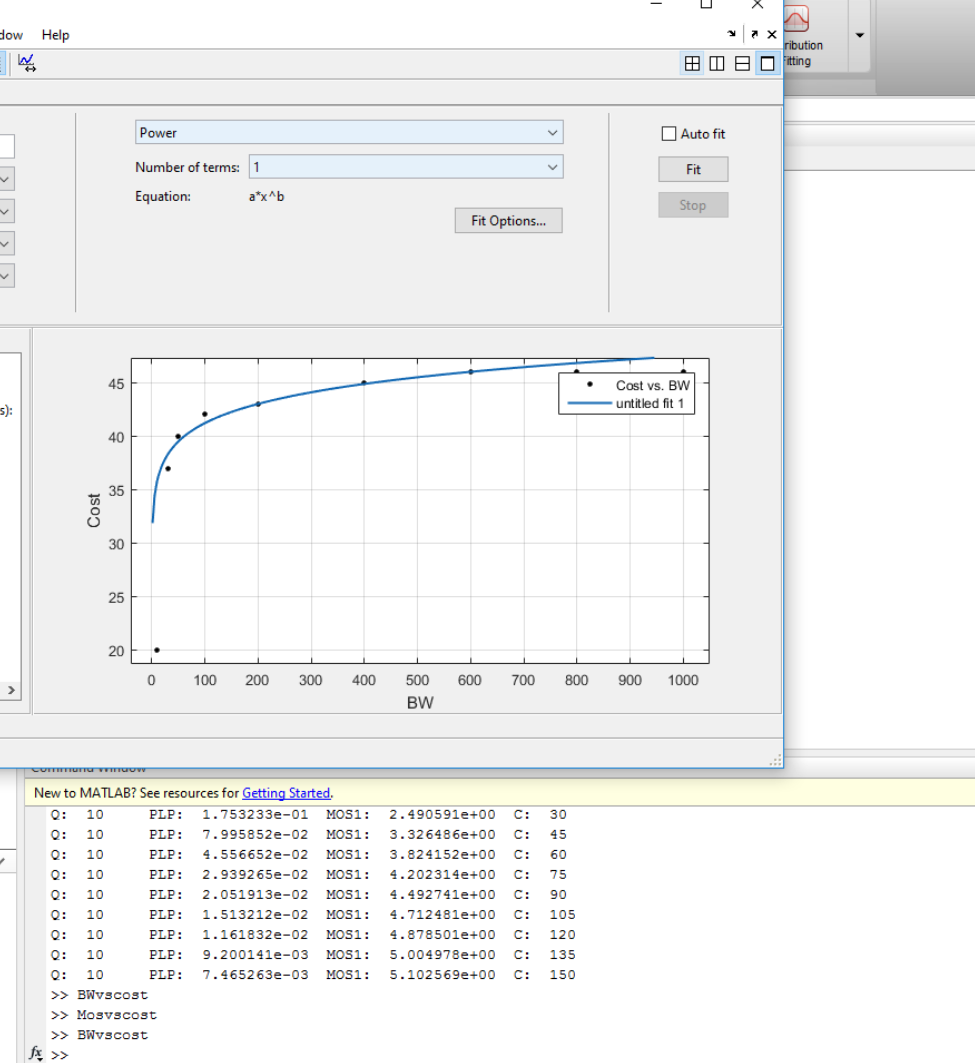Follow the Getting Started link
975x1063 pixels.
(286, 793)
